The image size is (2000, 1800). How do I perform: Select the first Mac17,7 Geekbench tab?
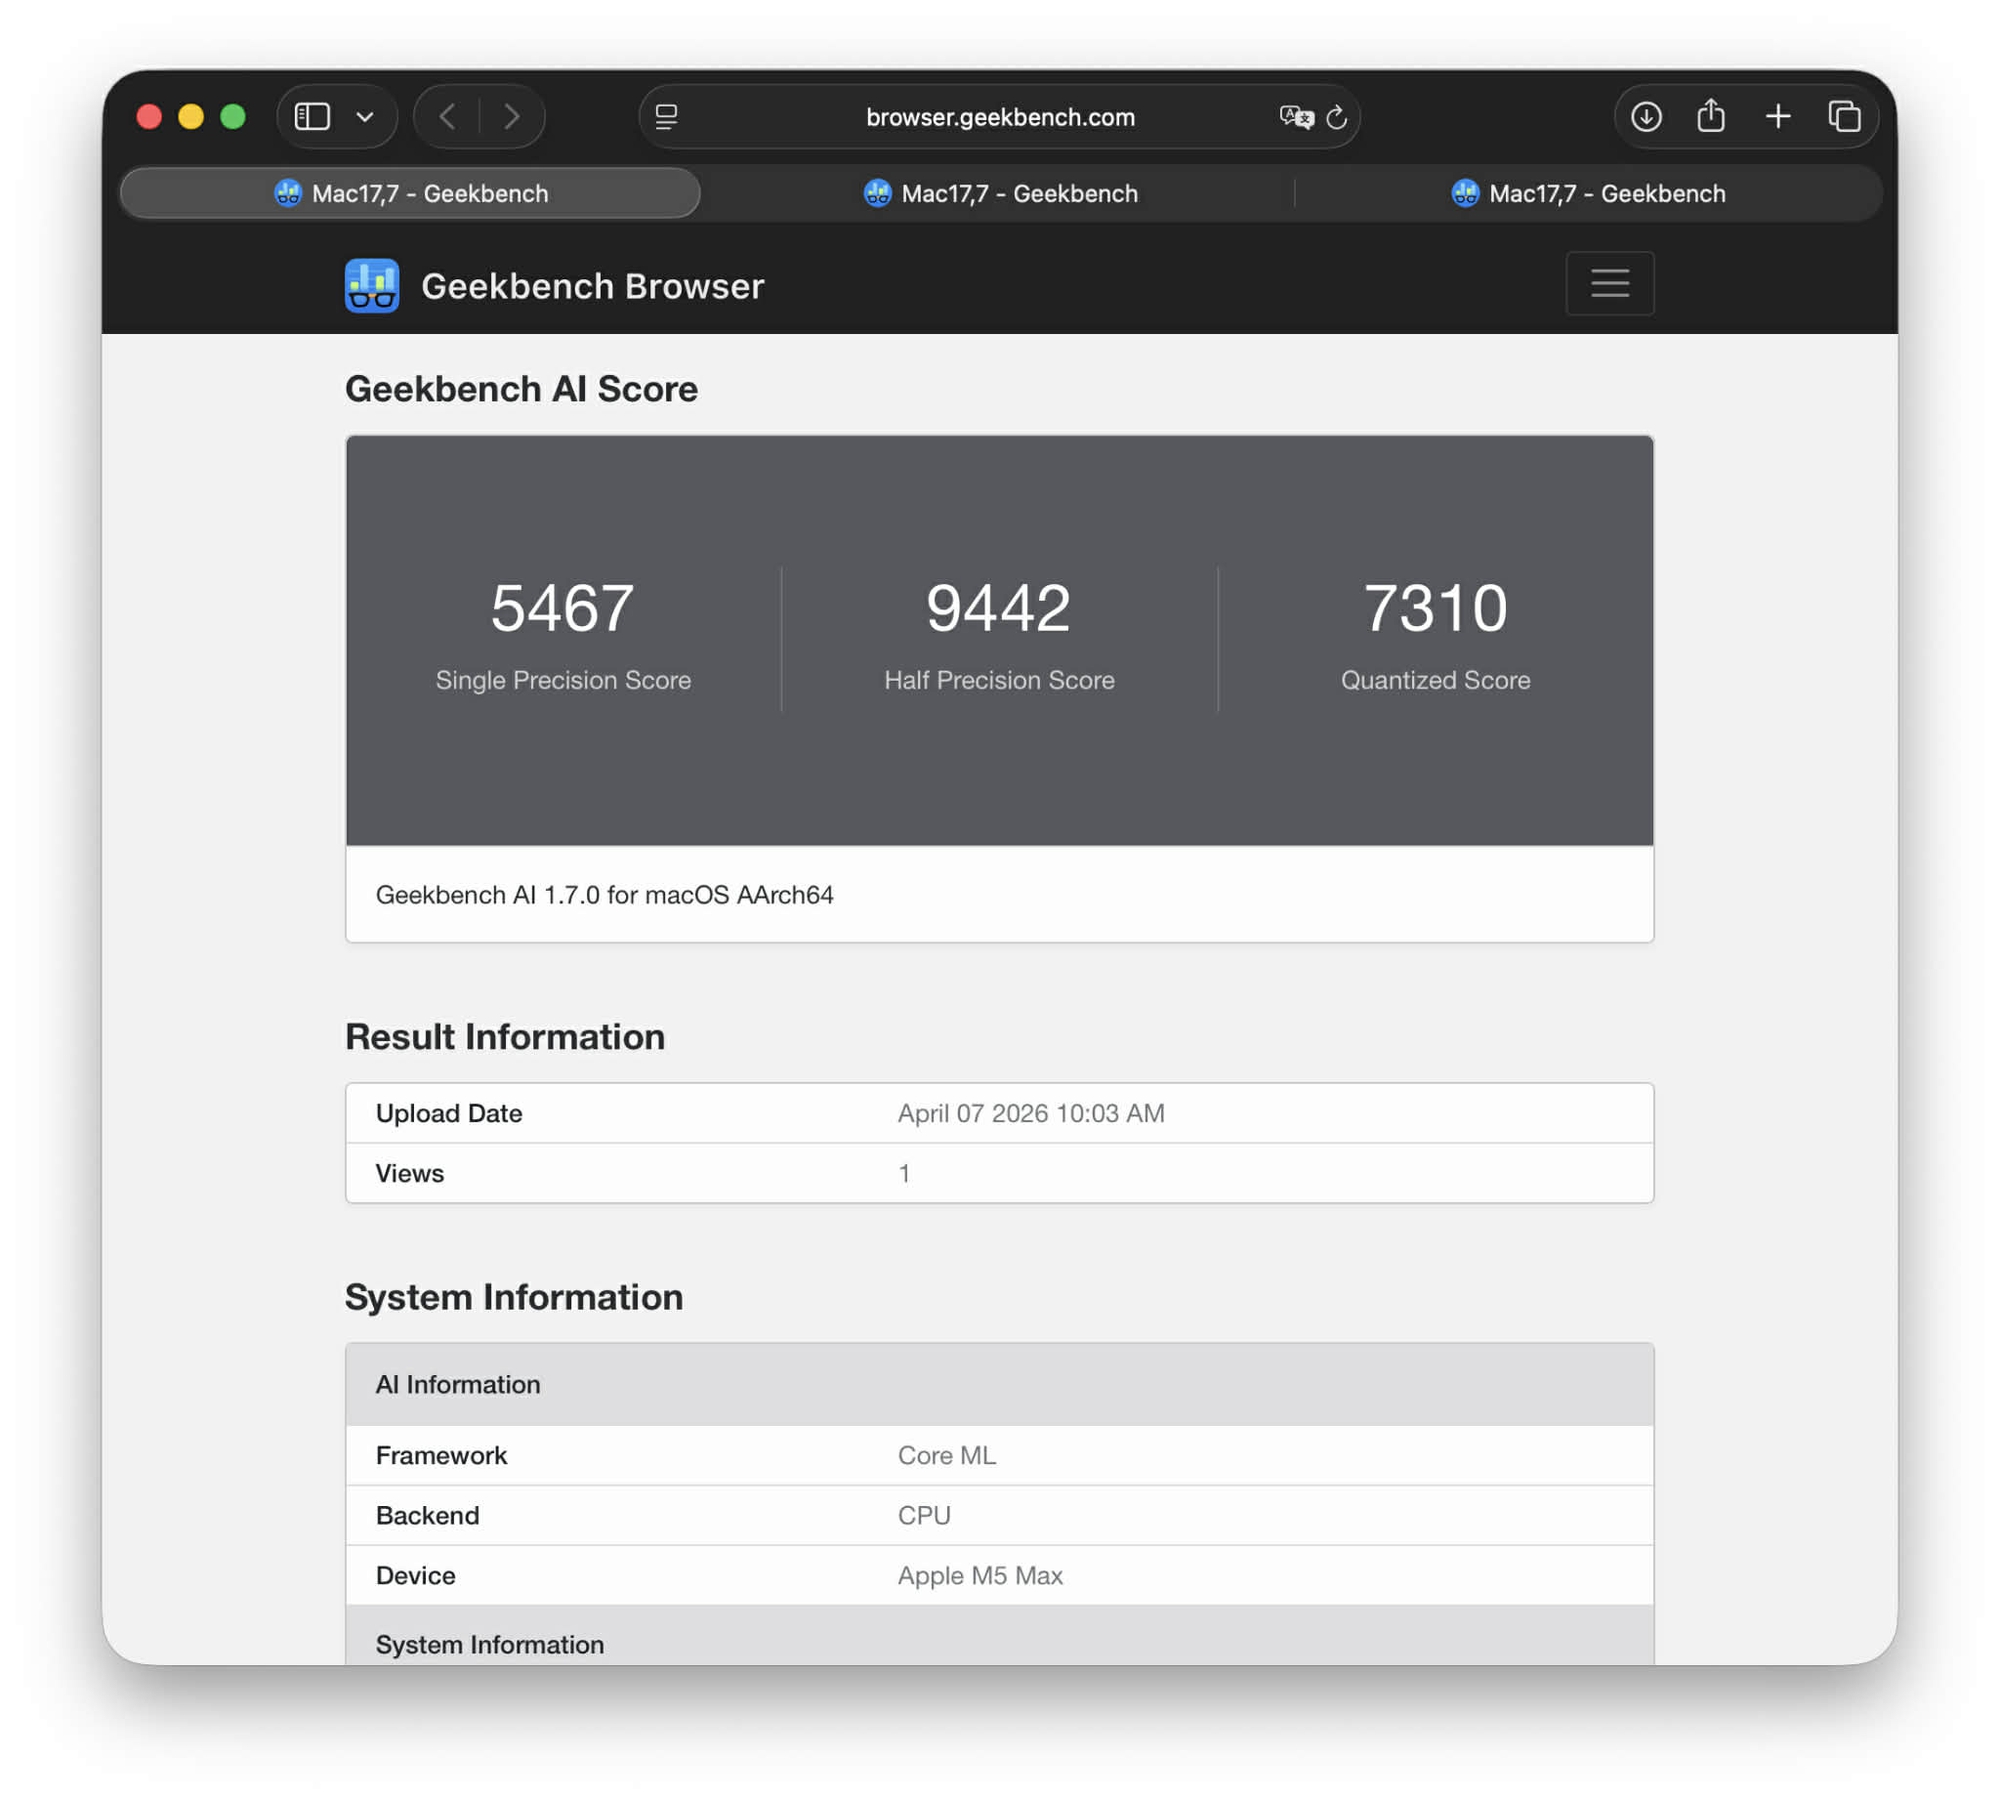(410, 193)
